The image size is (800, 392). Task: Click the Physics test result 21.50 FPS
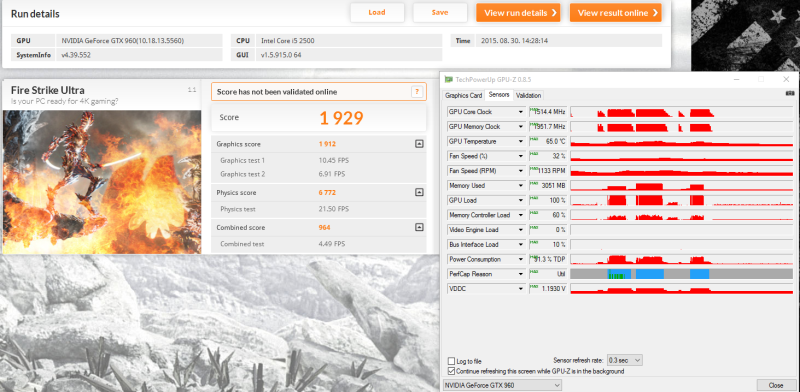click(334, 209)
